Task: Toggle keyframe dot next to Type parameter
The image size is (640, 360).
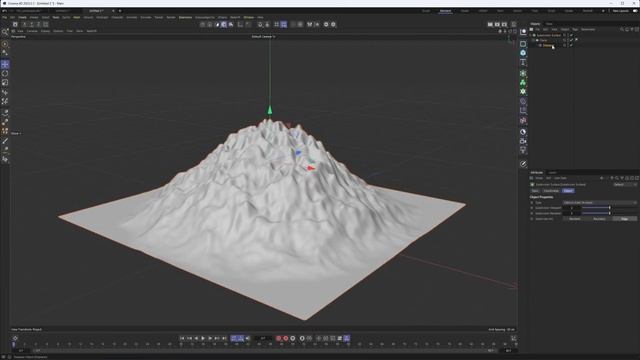Action: 532,202
